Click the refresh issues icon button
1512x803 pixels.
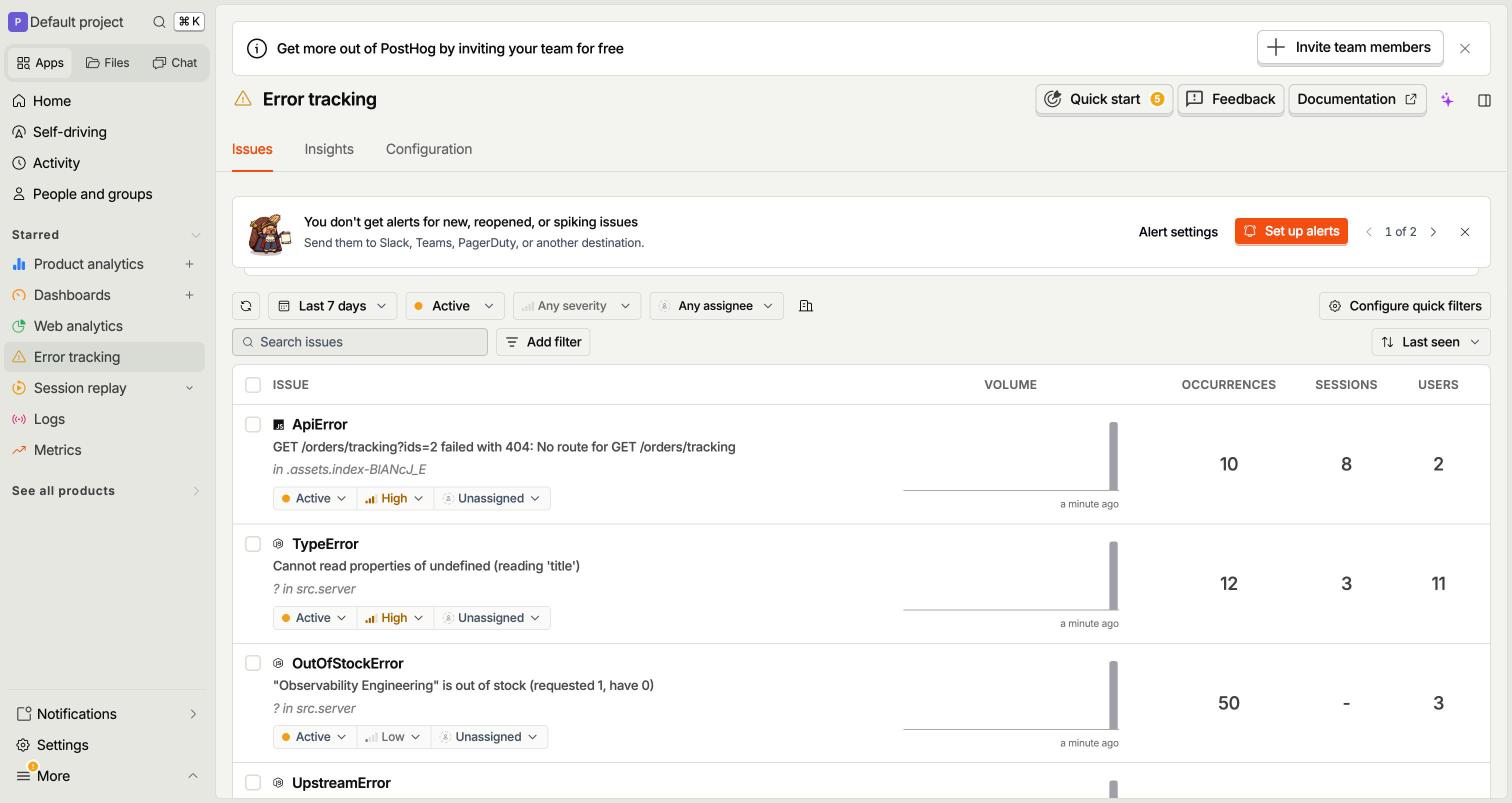[x=246, y=306]
